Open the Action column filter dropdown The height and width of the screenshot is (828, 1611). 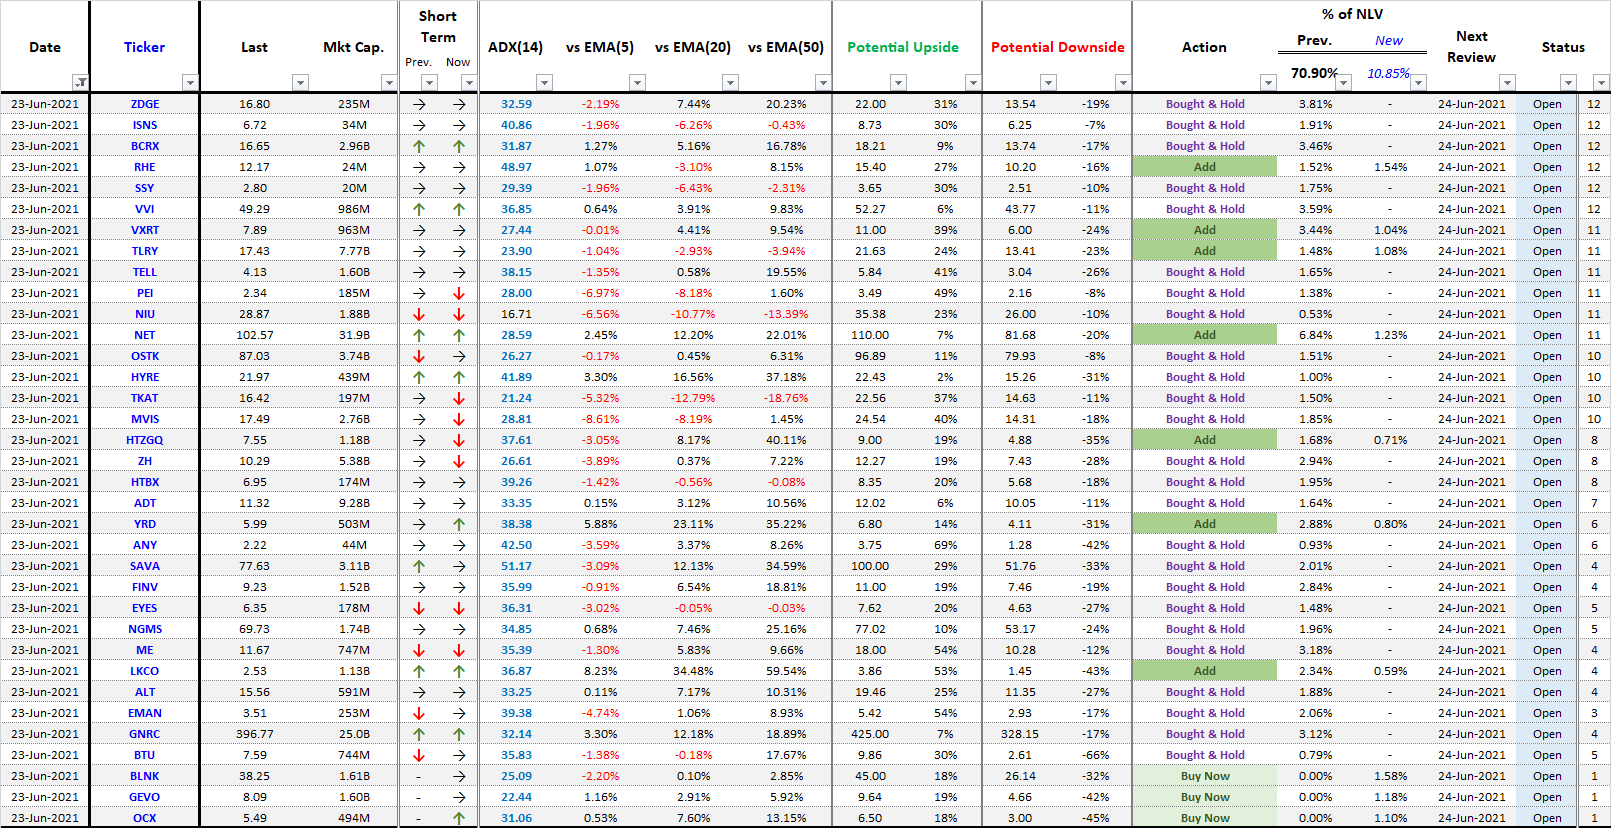[x=1268, y=82]
